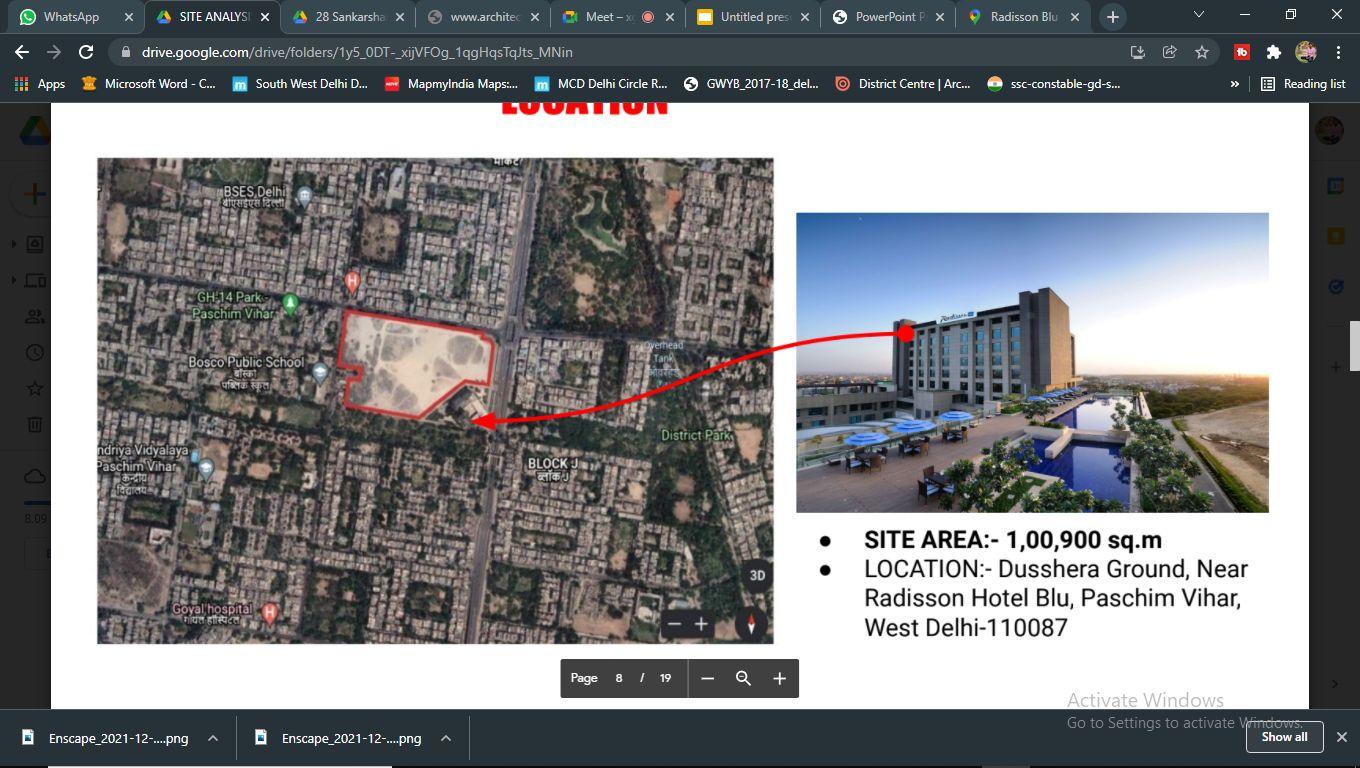The width and height of the screenshot is (1360, 768).
Task: Open the MapmyIndia Maps bookmark
Action: (452, 84)
